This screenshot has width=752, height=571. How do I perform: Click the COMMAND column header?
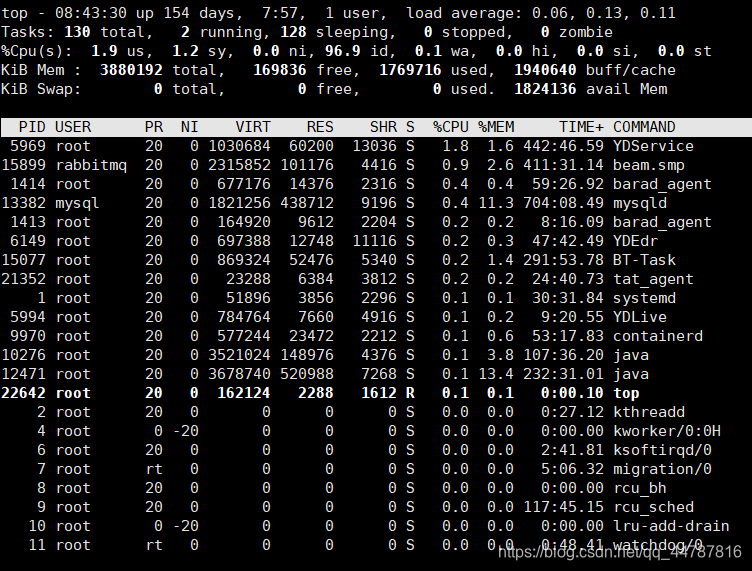click(644, 127)
